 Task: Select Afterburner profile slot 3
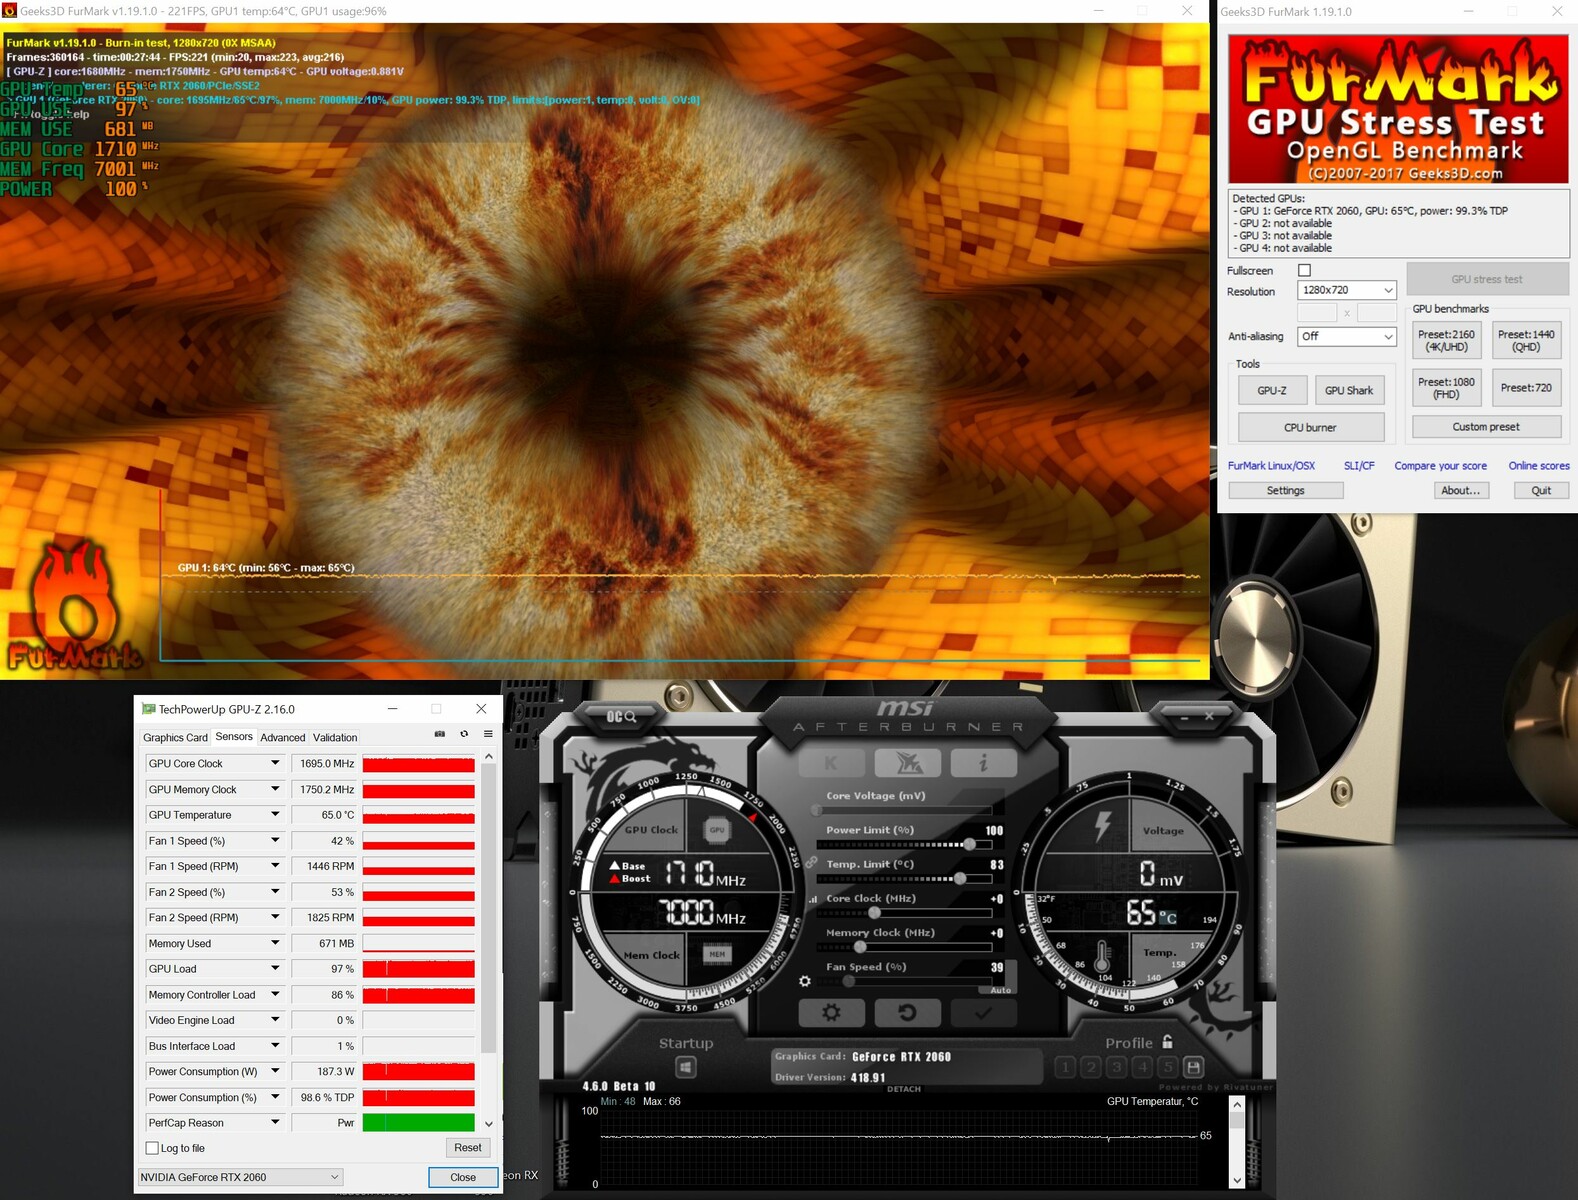(x=1117, y=1067)
